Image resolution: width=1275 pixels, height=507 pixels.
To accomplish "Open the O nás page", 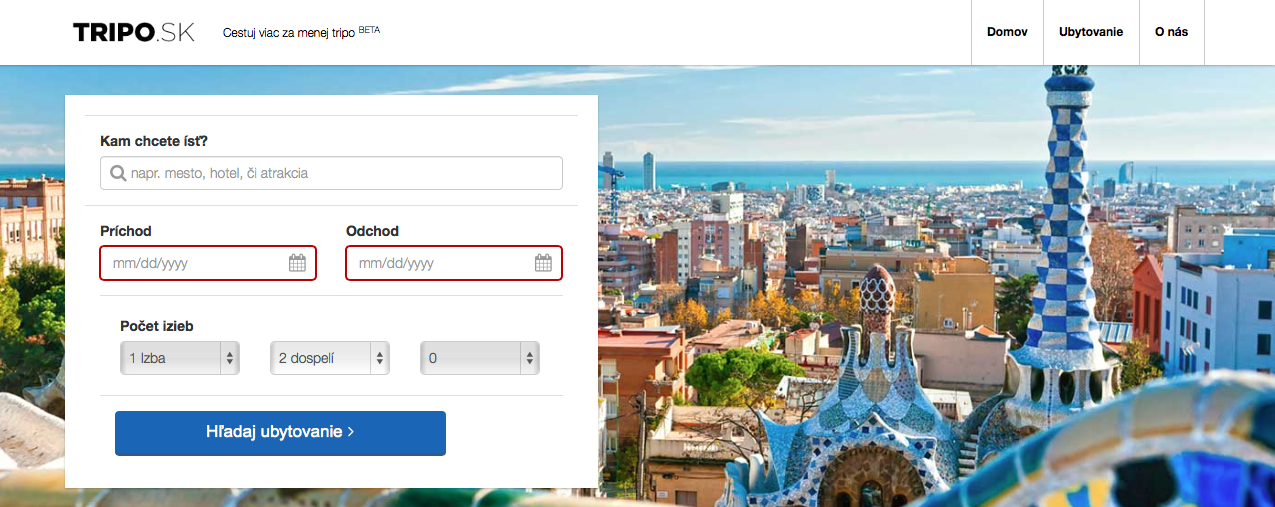I will point(1171,32).
